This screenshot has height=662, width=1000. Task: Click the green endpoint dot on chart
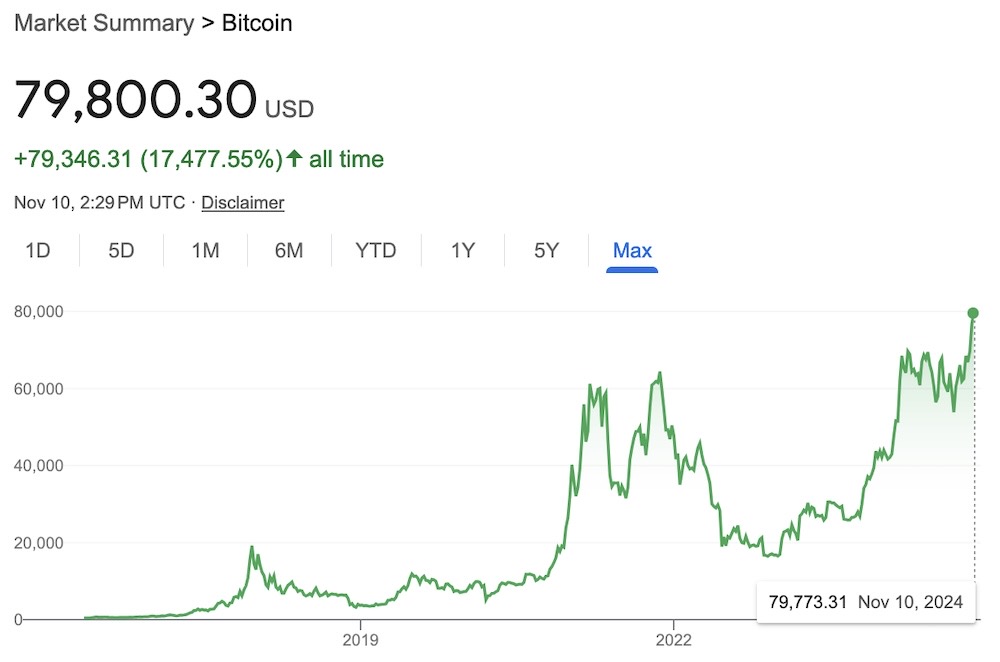972,312
